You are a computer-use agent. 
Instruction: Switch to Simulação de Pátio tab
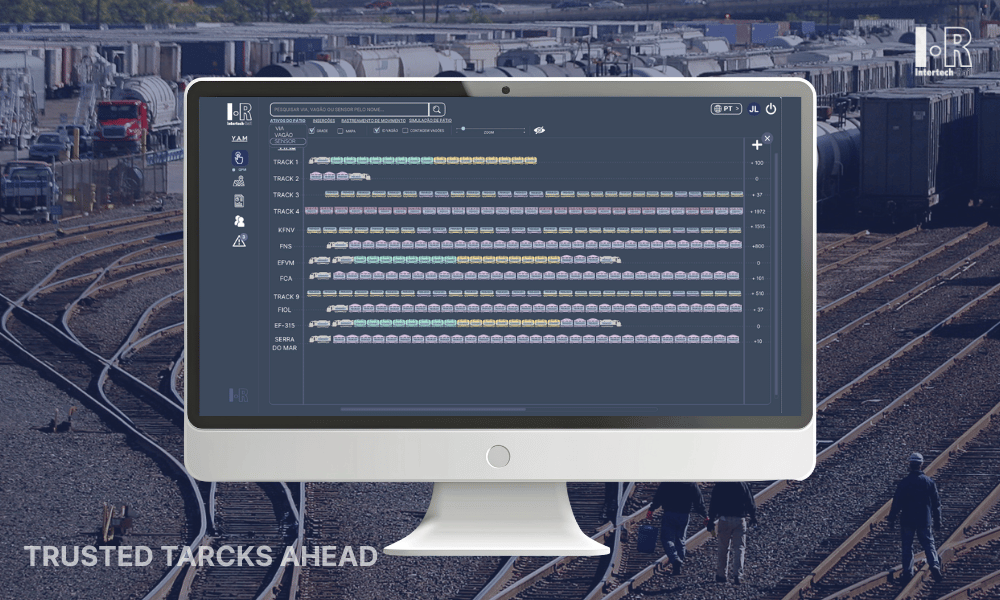[430, 121]
